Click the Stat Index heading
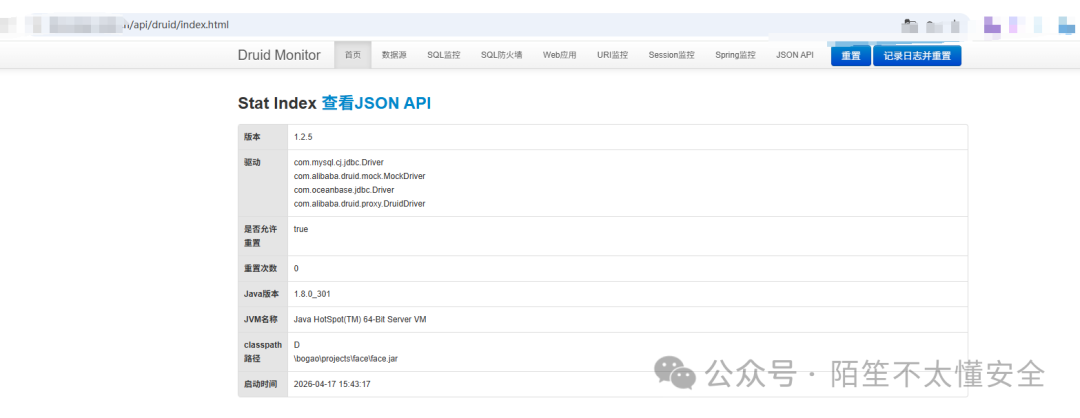Viewport: 1080px width, 418px height. (x=278, y=103)
